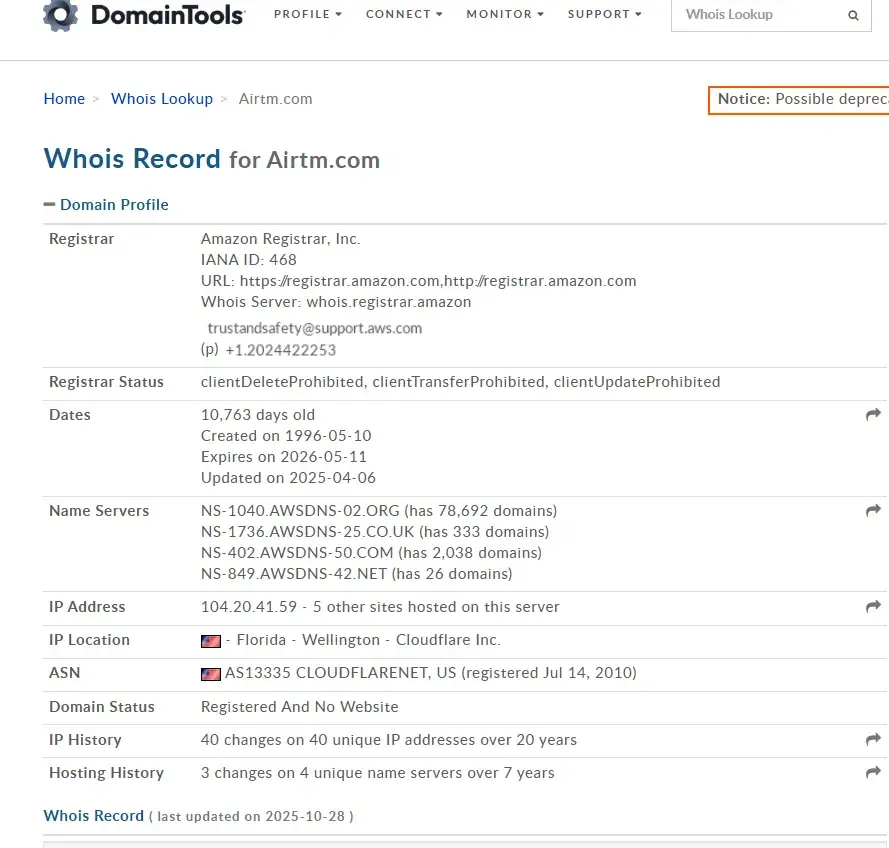Open the Connect dropdown menu
889x848 pixels.
click(x=404, y=14)
